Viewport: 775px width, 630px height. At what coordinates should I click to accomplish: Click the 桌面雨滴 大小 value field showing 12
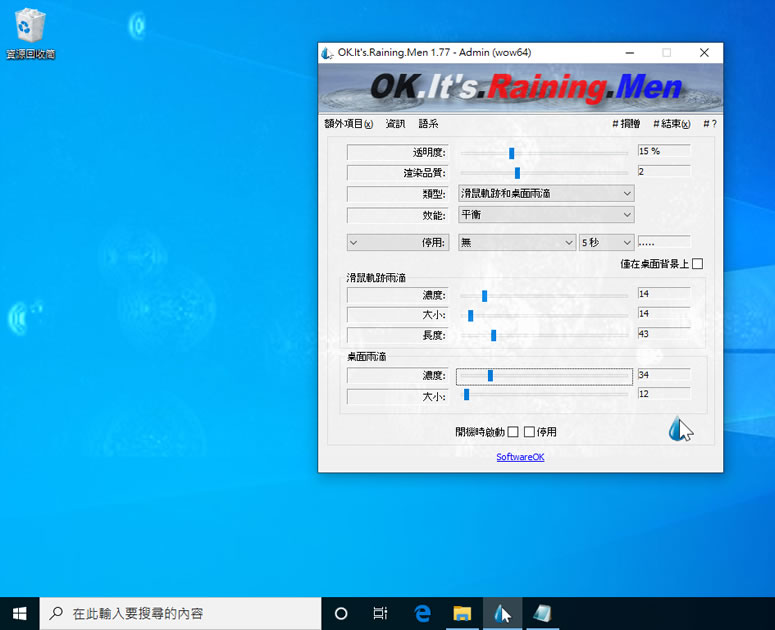[x=664, y=394]
